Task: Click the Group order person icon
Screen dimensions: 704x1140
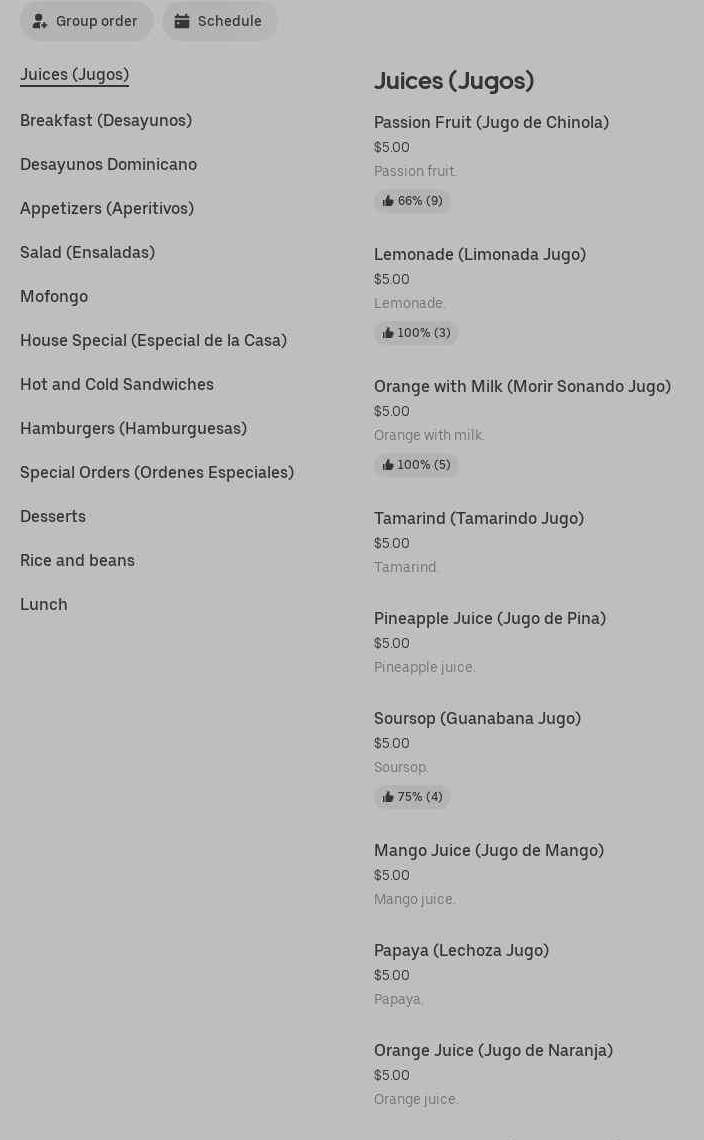Action: (40, 21)
